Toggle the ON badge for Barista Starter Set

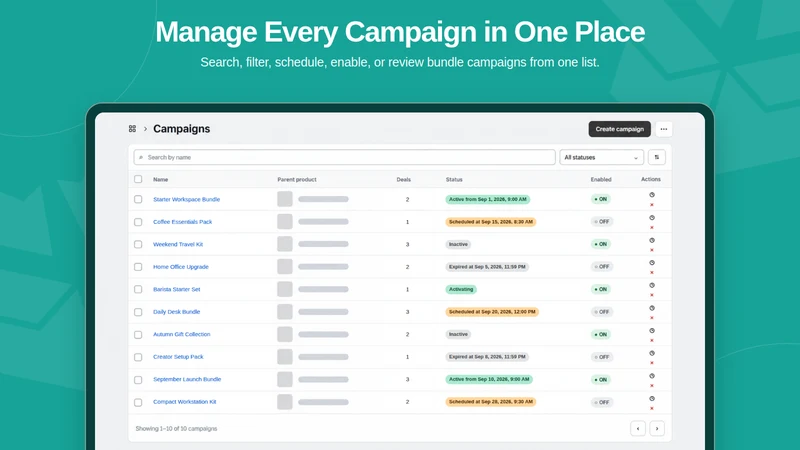pyautogui.click(x=601, y=289)
